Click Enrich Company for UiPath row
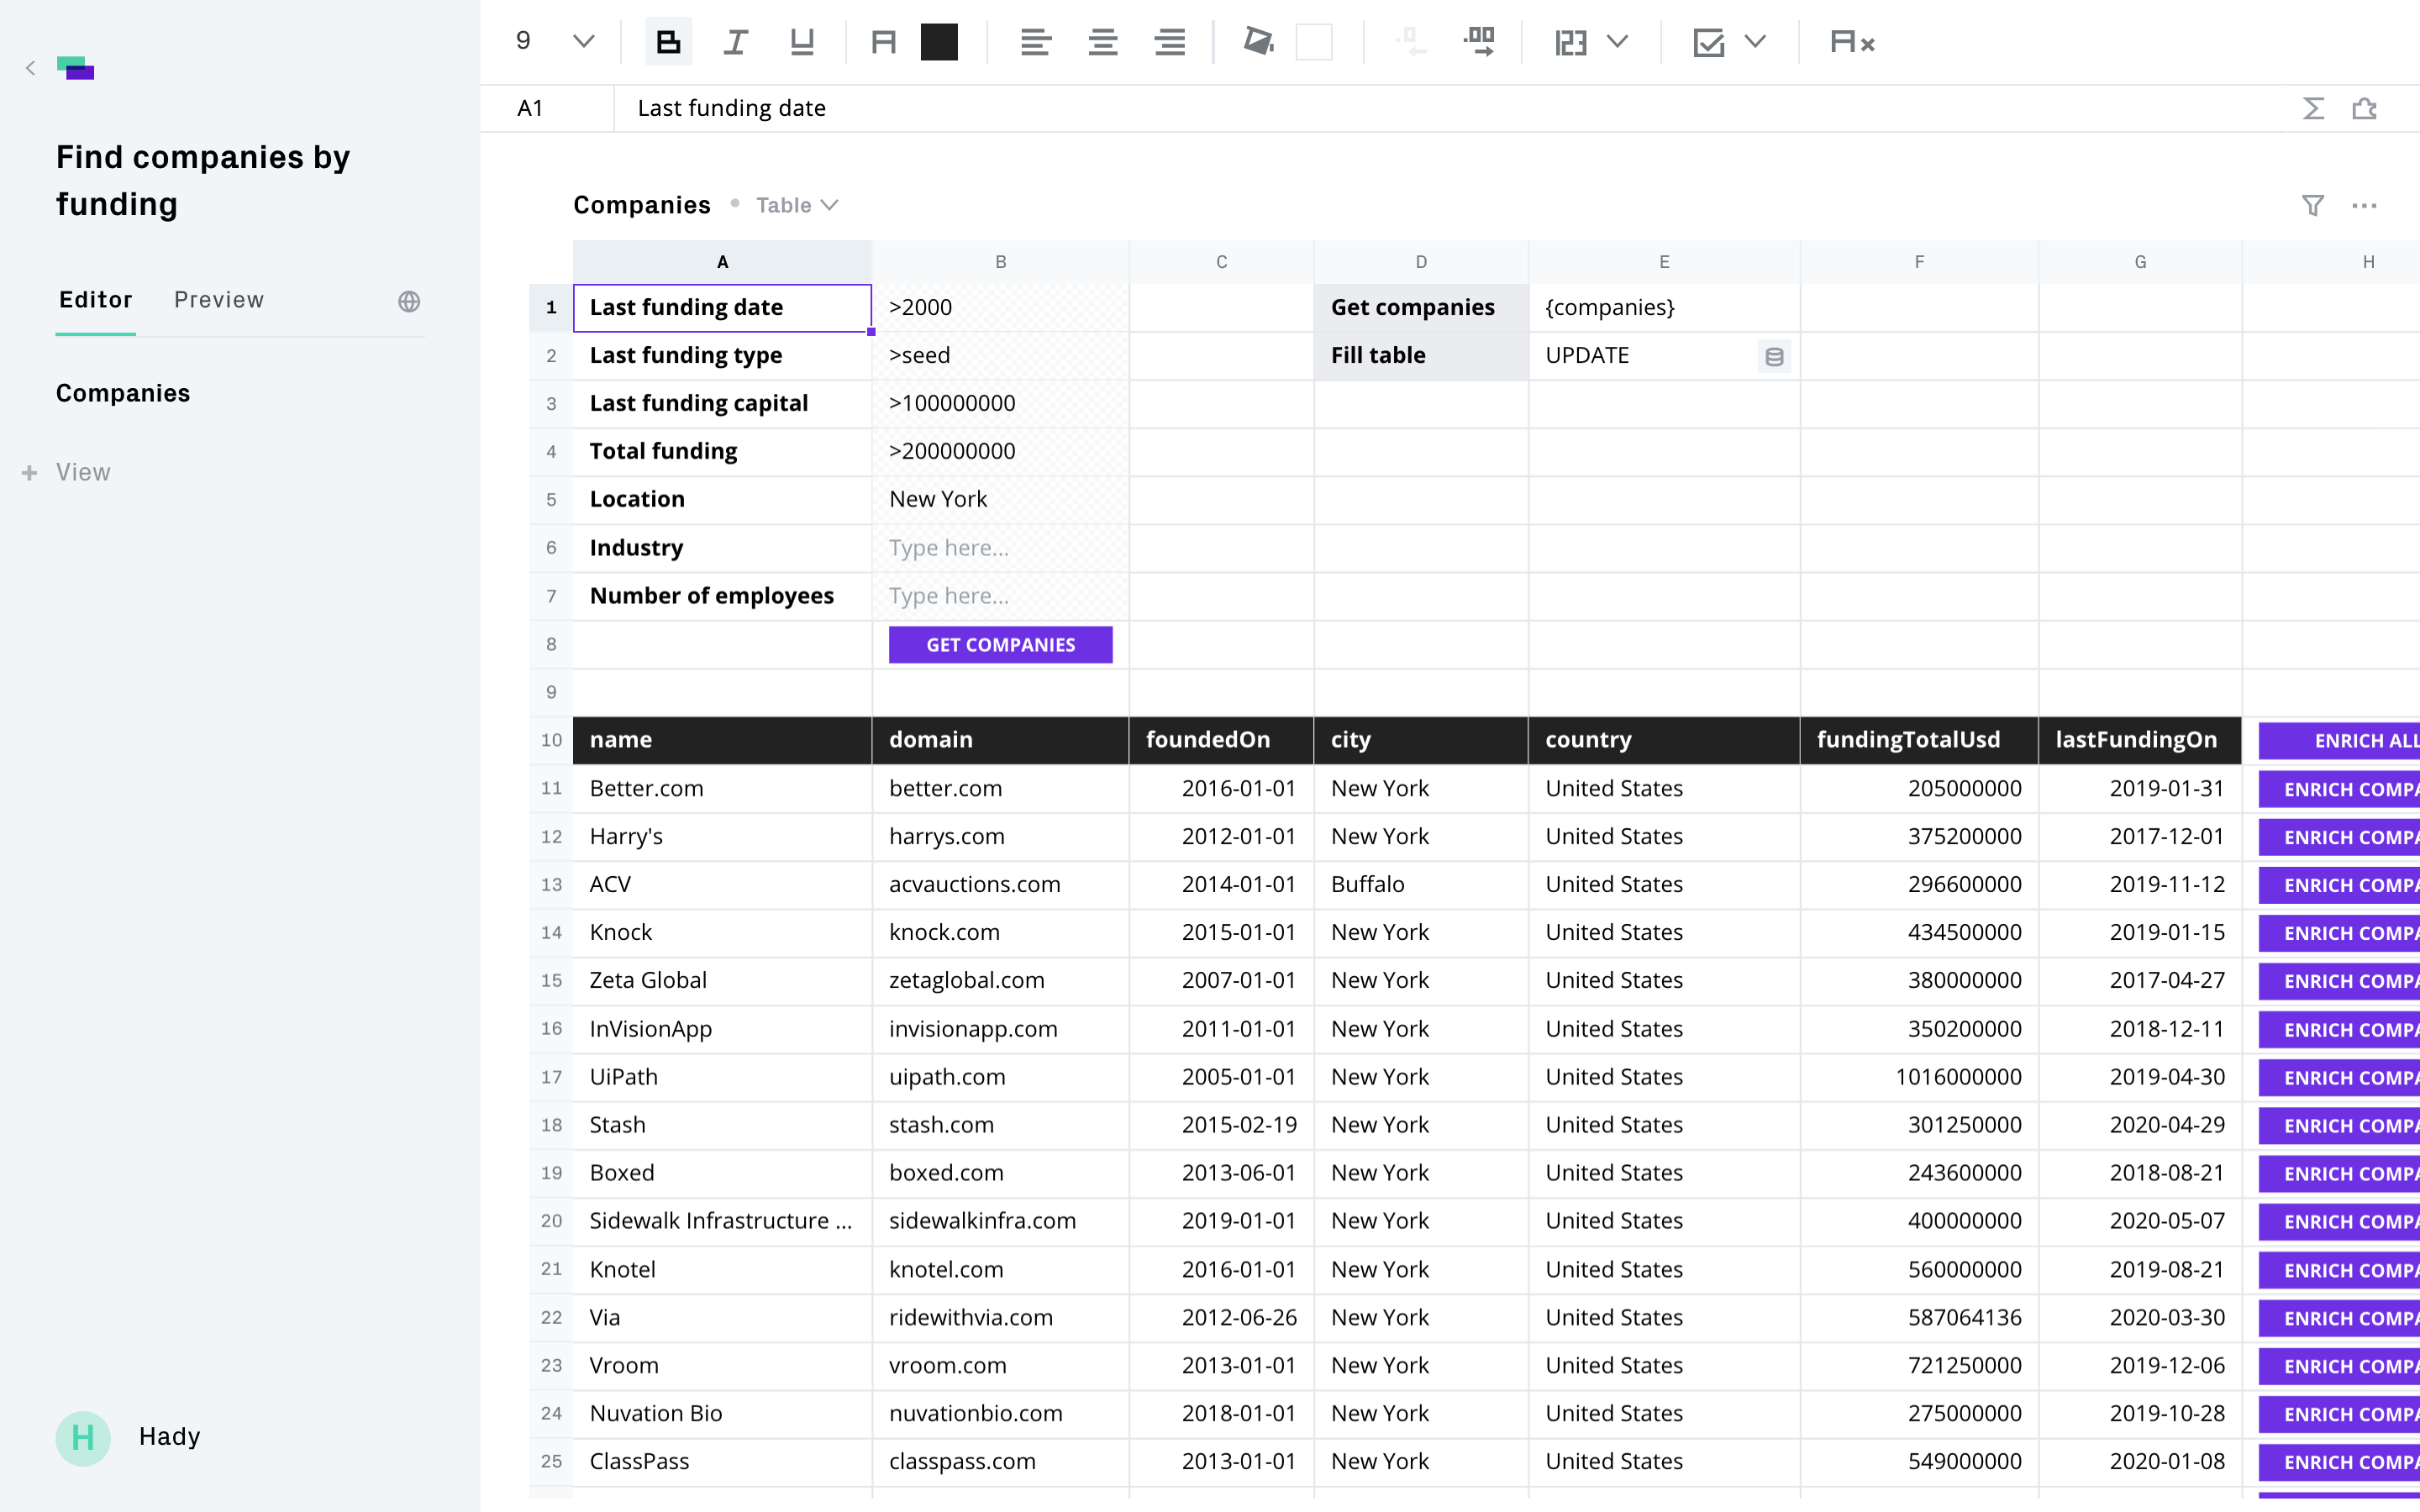This screenshot has height=1512, width=2420. point(2340,1078)
